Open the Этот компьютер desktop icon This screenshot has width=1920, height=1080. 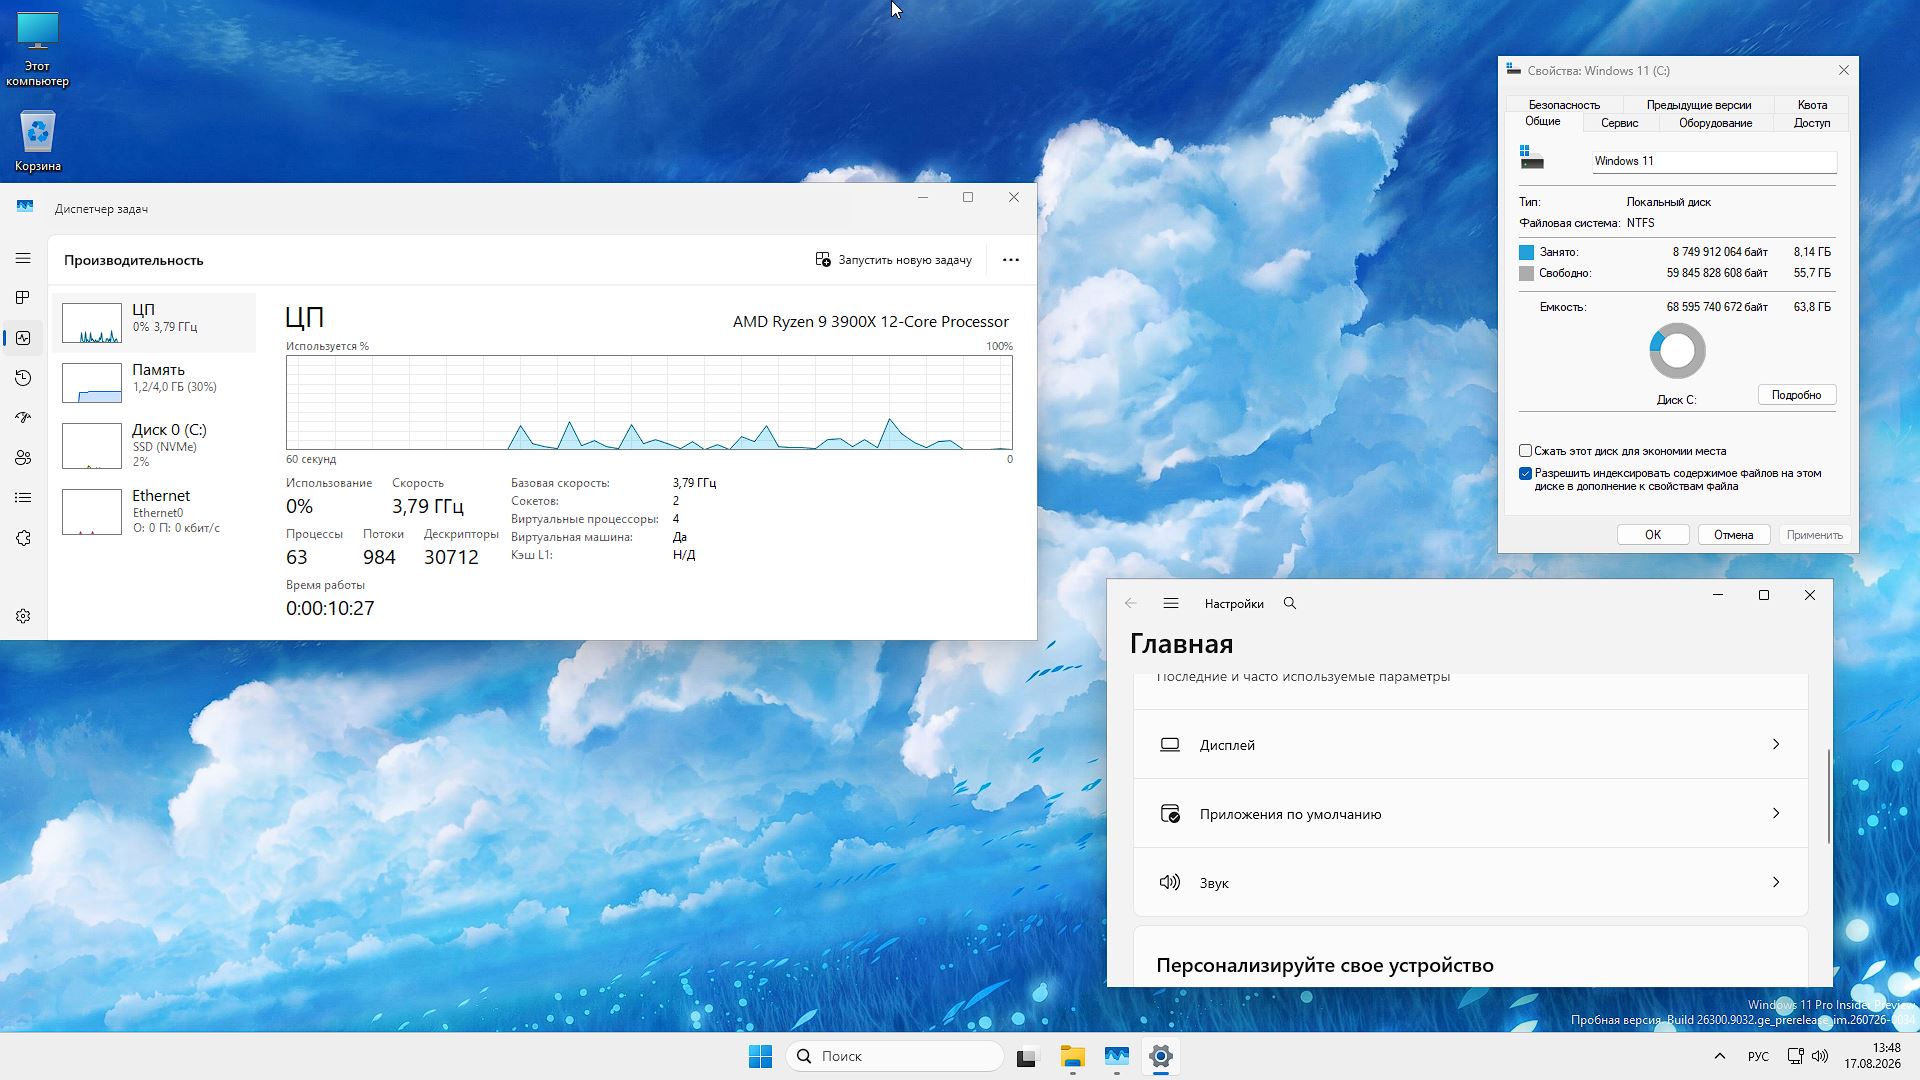37,48
